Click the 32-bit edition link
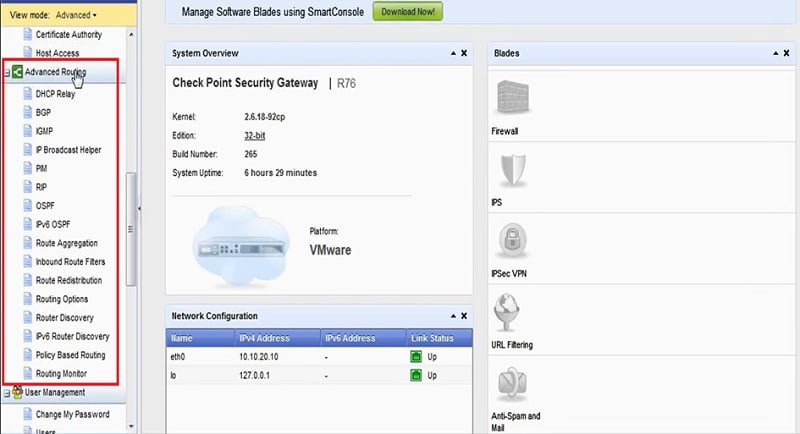 tap(255, 136)
